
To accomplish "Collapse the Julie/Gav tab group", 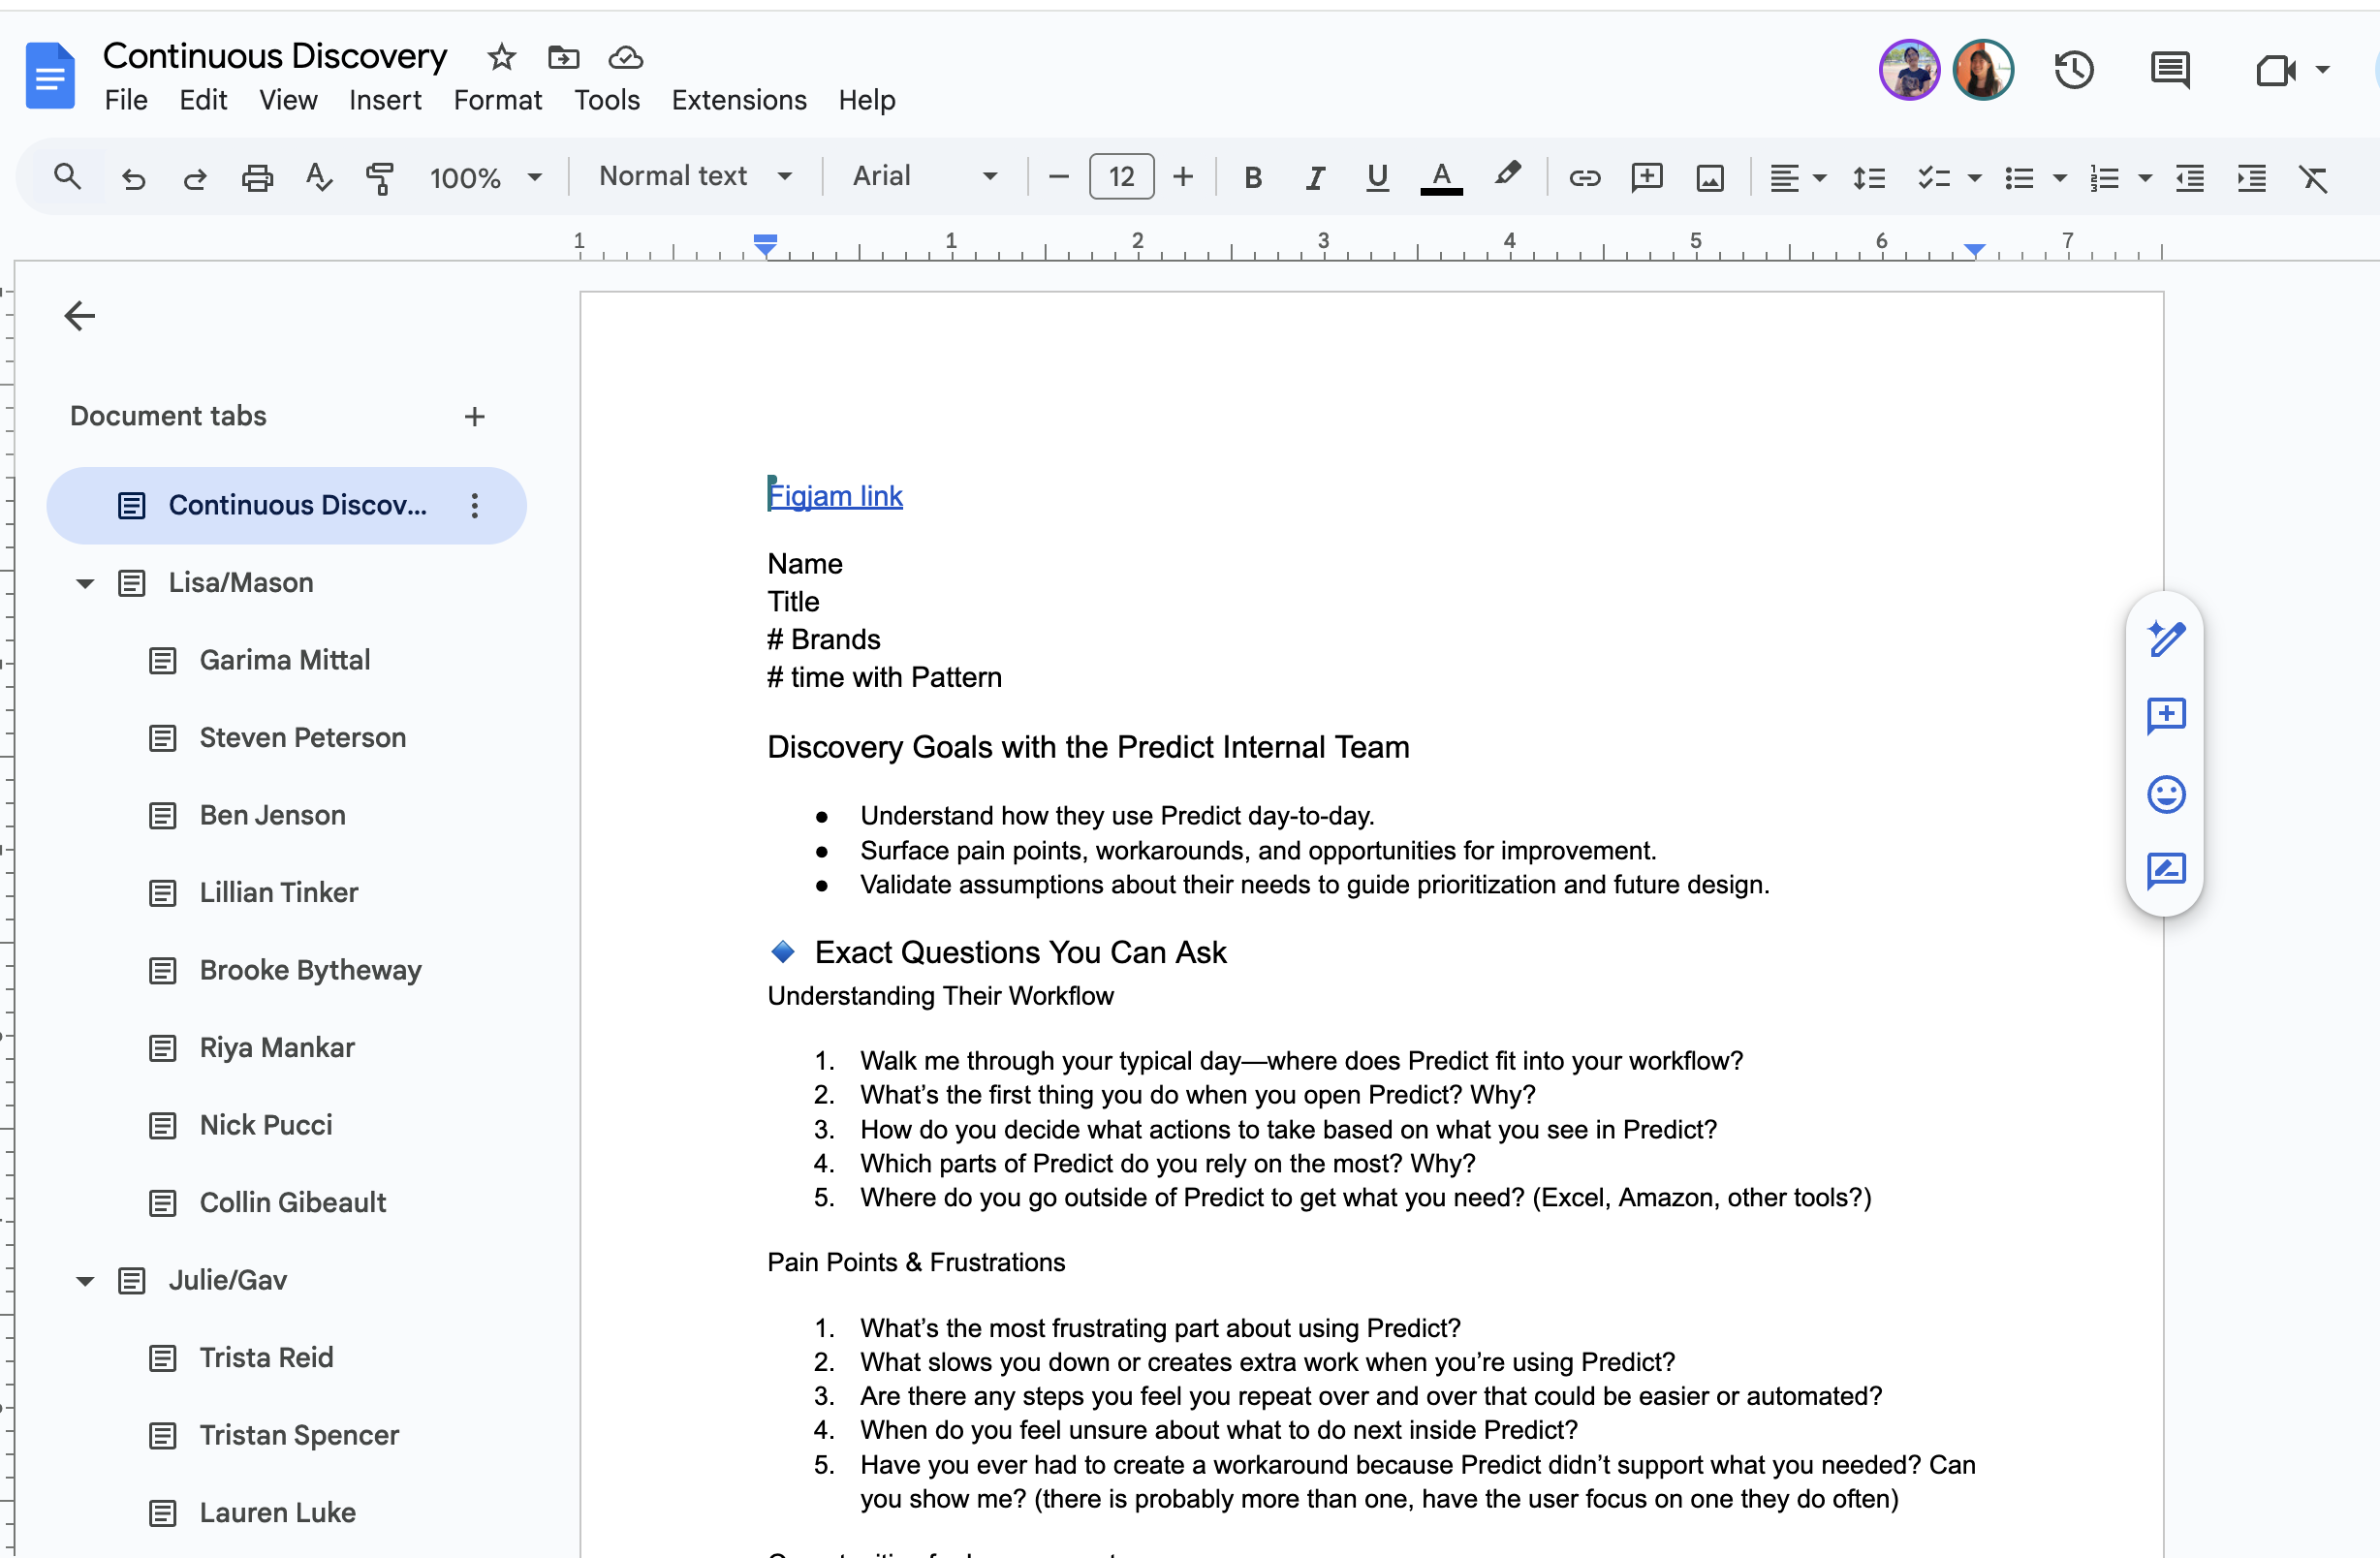I will coord(85,1281).
